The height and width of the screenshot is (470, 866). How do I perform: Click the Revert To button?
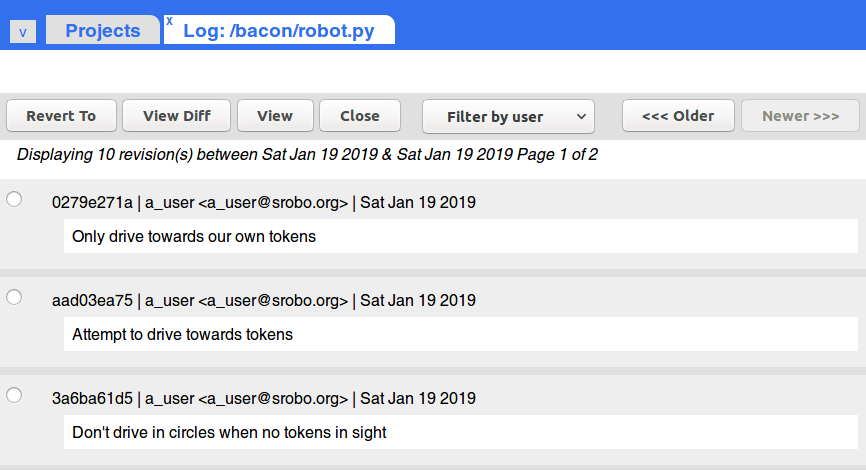coord(61,116)
